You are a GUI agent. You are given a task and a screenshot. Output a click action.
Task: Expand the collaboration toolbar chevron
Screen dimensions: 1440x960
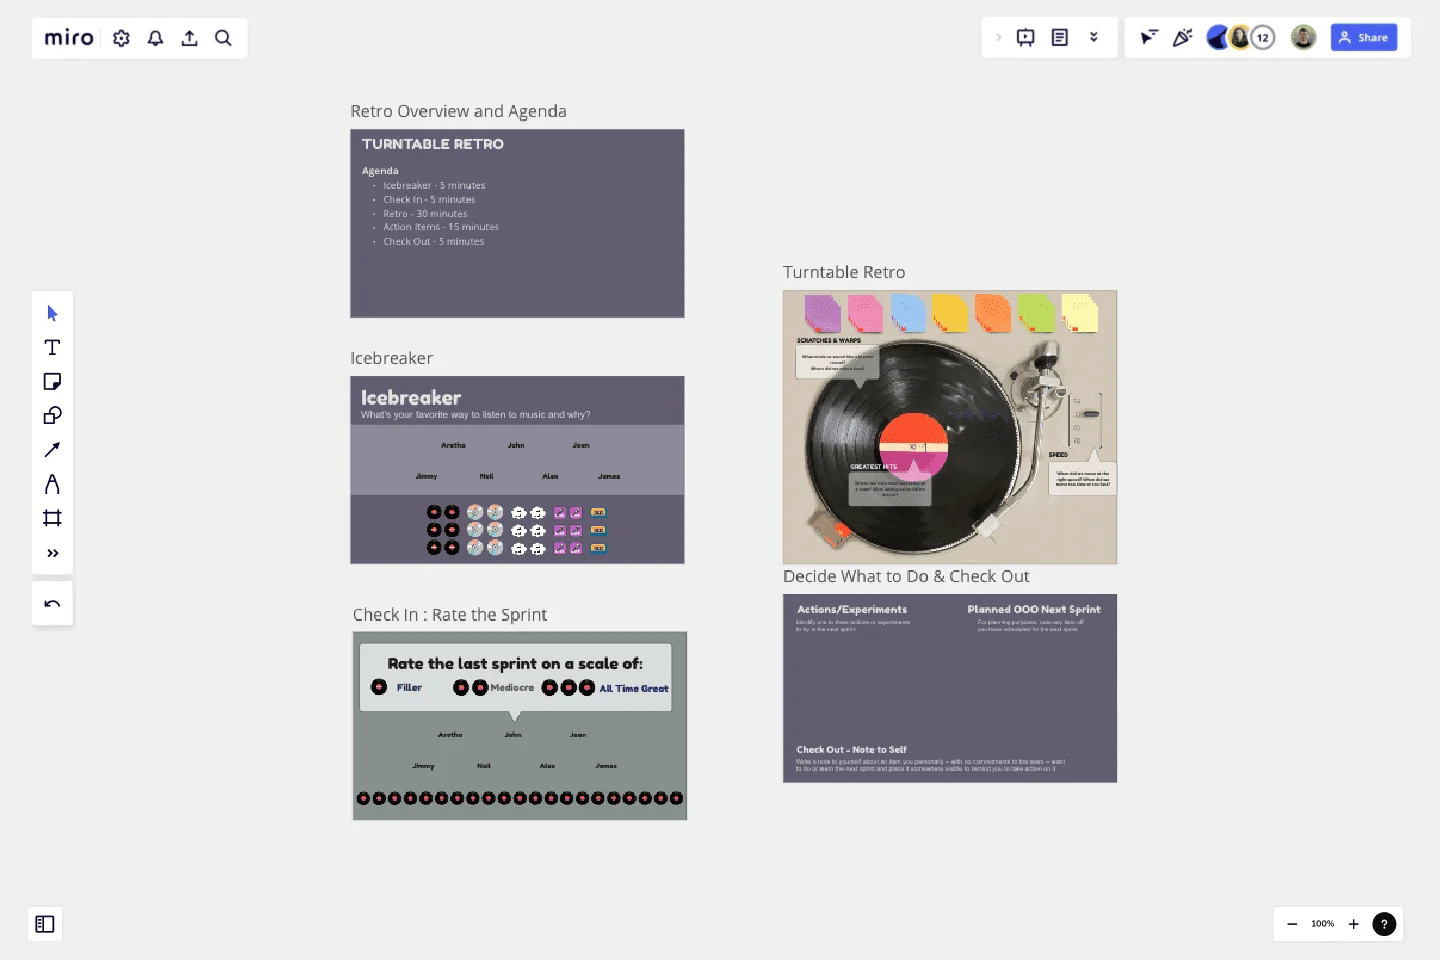[998, 38]
